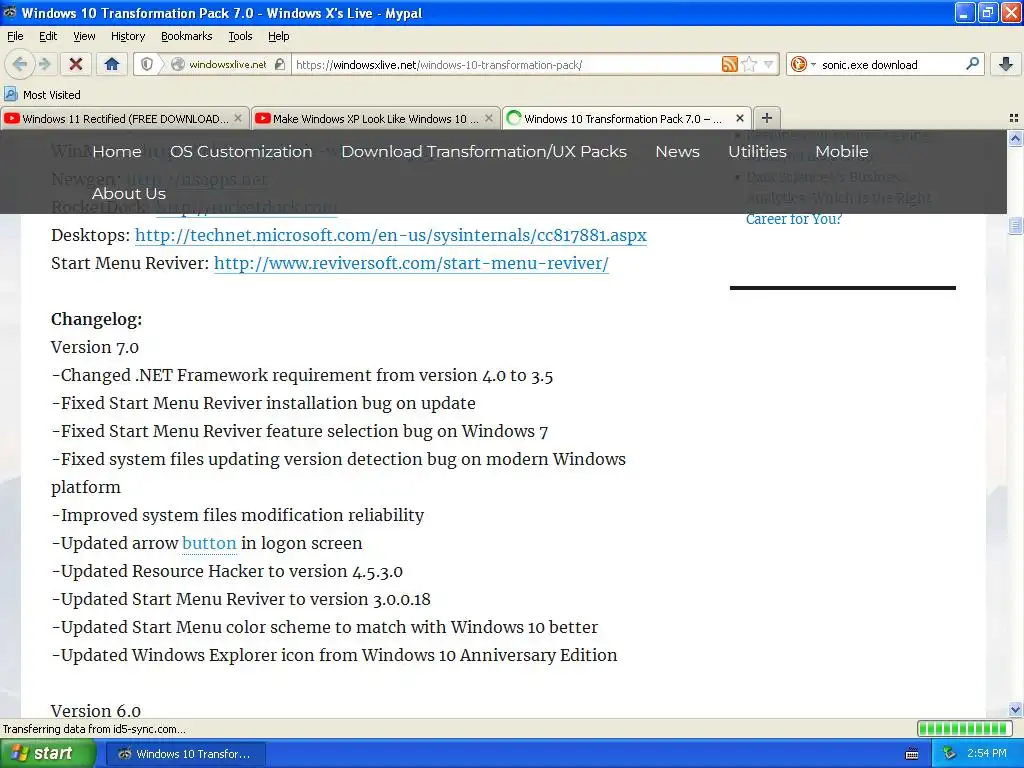The image size is (1024, 768).
Task: Click the 'Version 6.0' text
Action: pyautogui.click(x=96, y=711)
